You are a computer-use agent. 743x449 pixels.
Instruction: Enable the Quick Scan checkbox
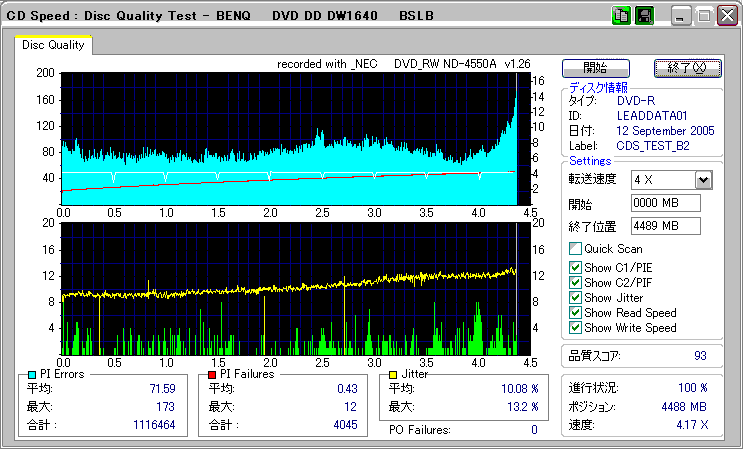click(575, 249)
